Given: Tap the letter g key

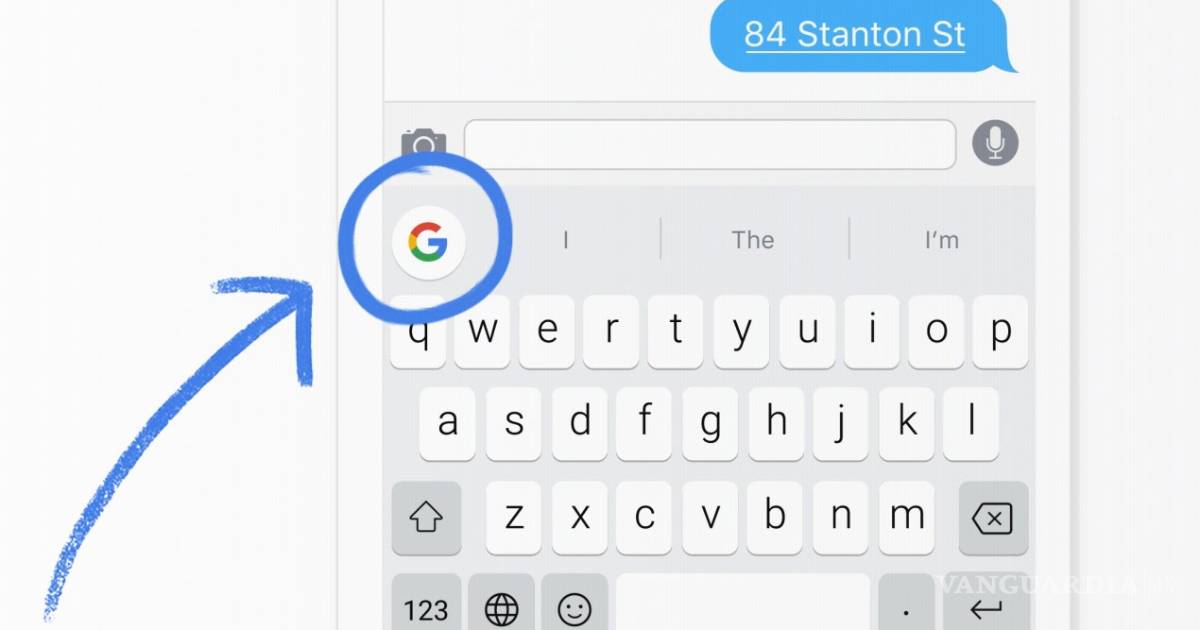Looking at the screenshot, I should (711, 424).
